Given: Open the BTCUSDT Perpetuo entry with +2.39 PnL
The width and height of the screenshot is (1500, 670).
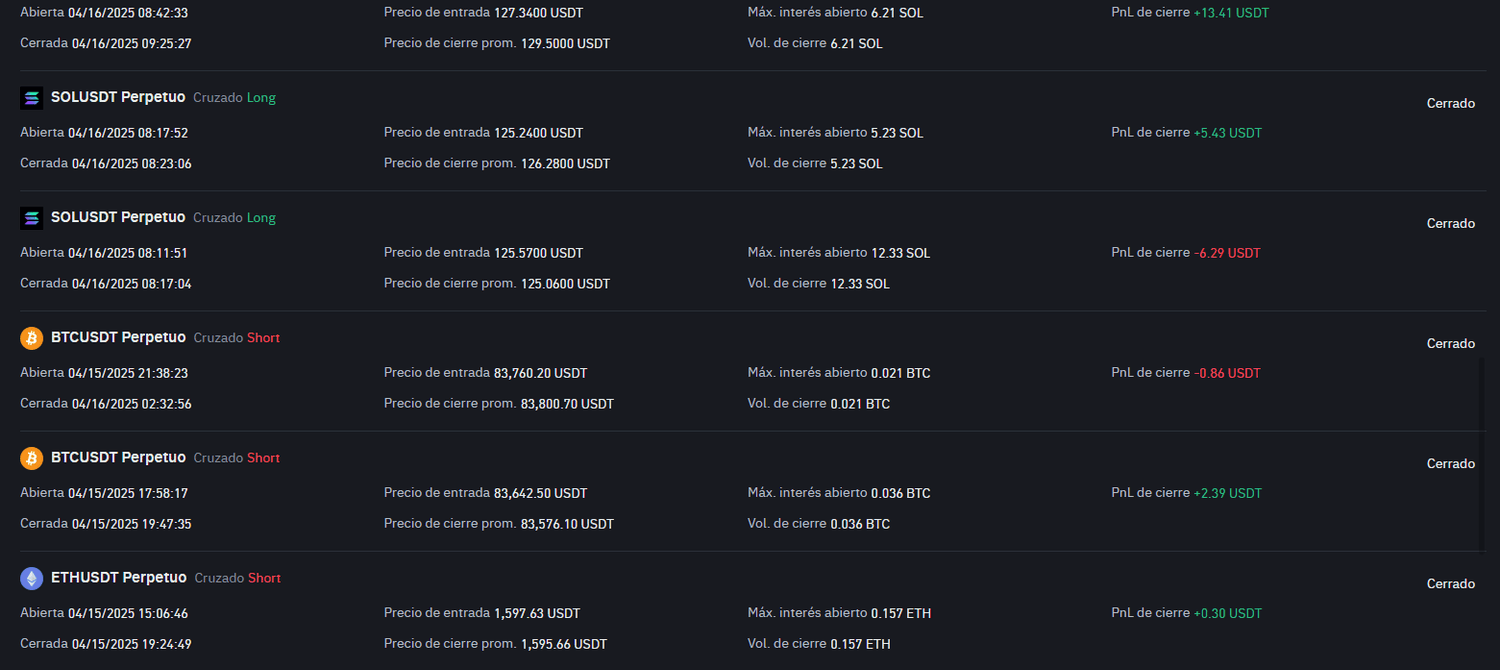Looking at the screenshot, I should [x=118, y=457].
